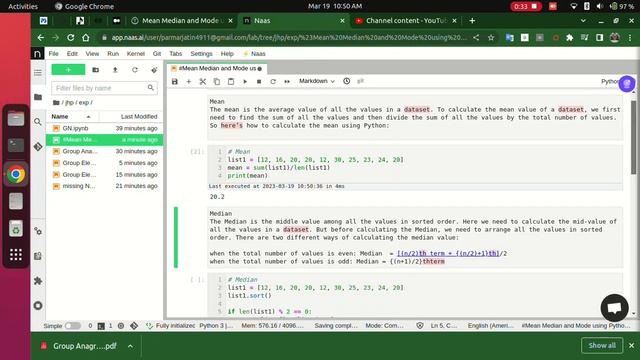
Task: Interrupt the kernel with stop icon
Action: (259, 81)
